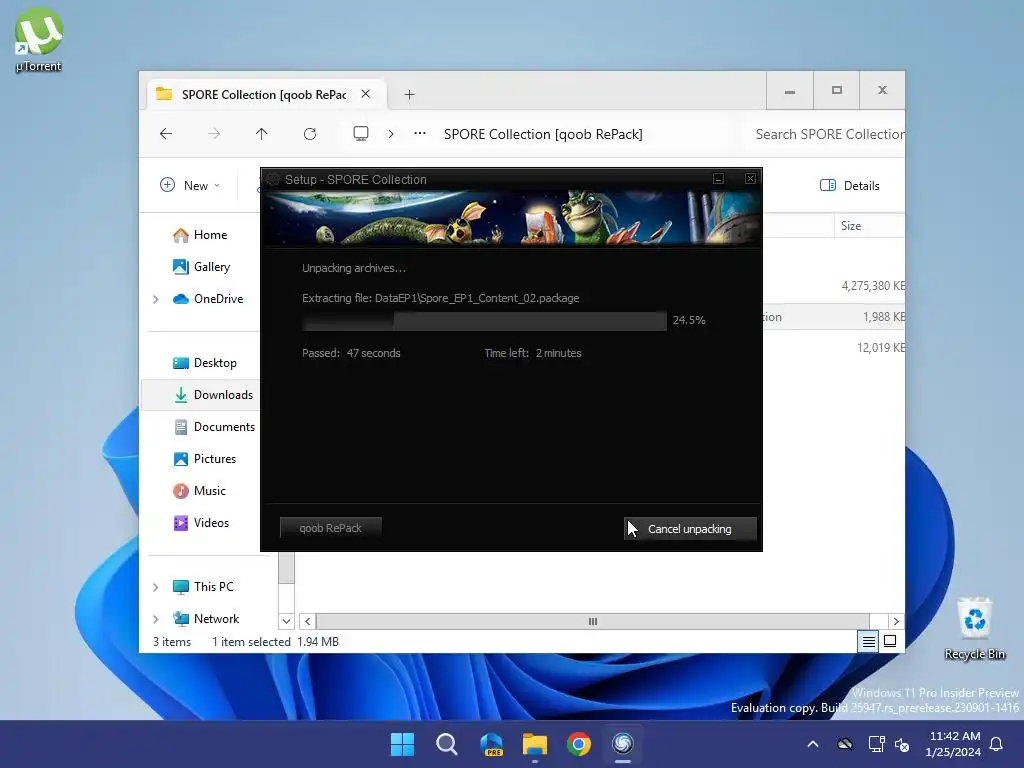Open the Windows Start menu

coord(402,744)
